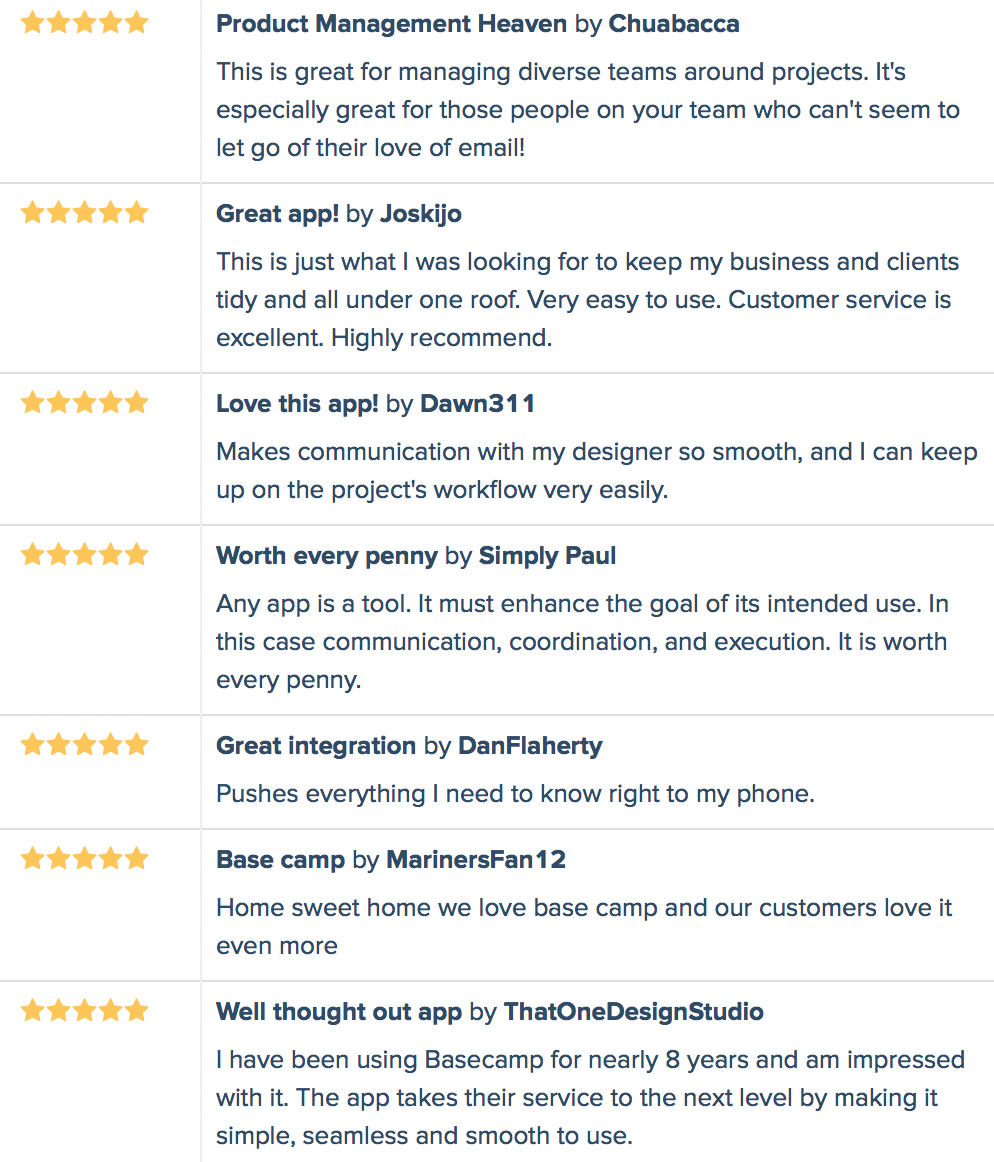The width and height of the screenshot is (994, 1162).
Task: Open the 'Product Management Heaven' review title
Action: tap(391, 24)
